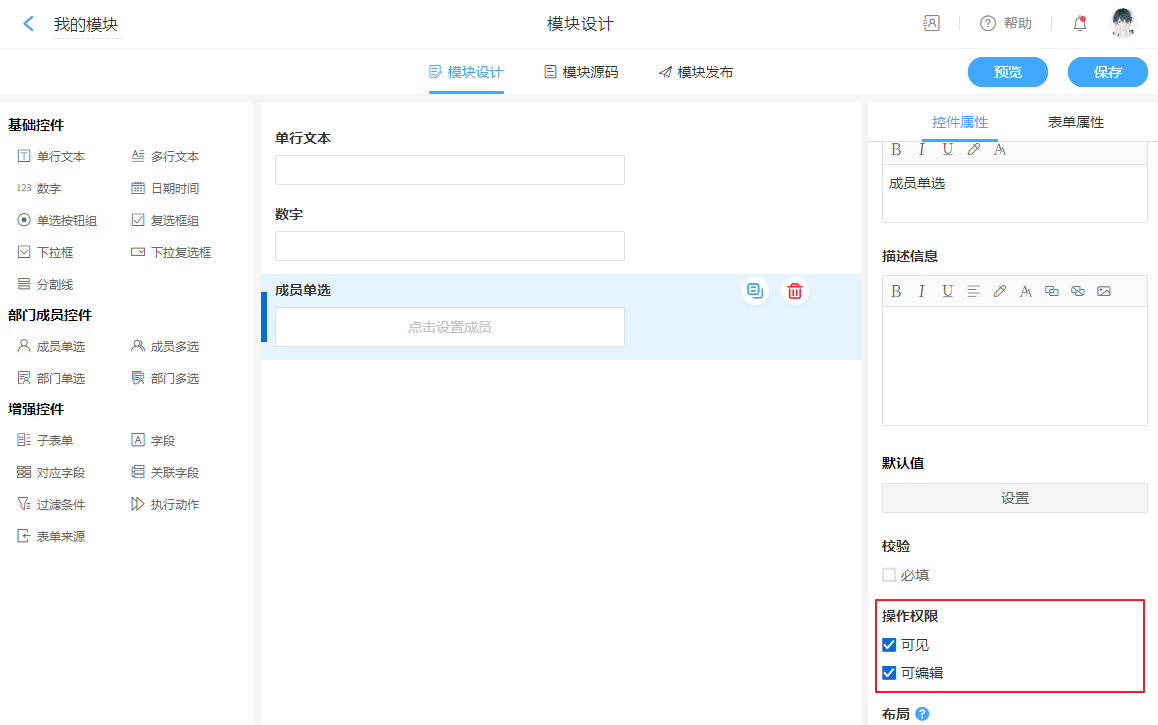Select the 下拉复选框 control

171,252
